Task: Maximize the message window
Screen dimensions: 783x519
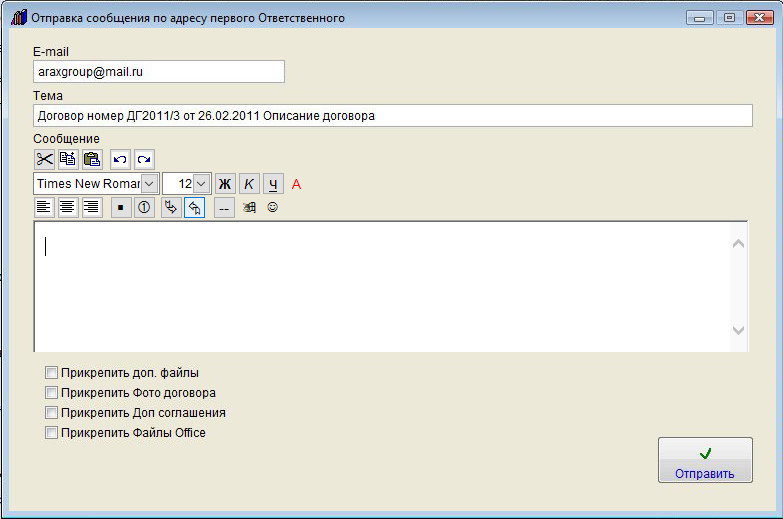Action: pyautogui.click(x=729, y=18)
